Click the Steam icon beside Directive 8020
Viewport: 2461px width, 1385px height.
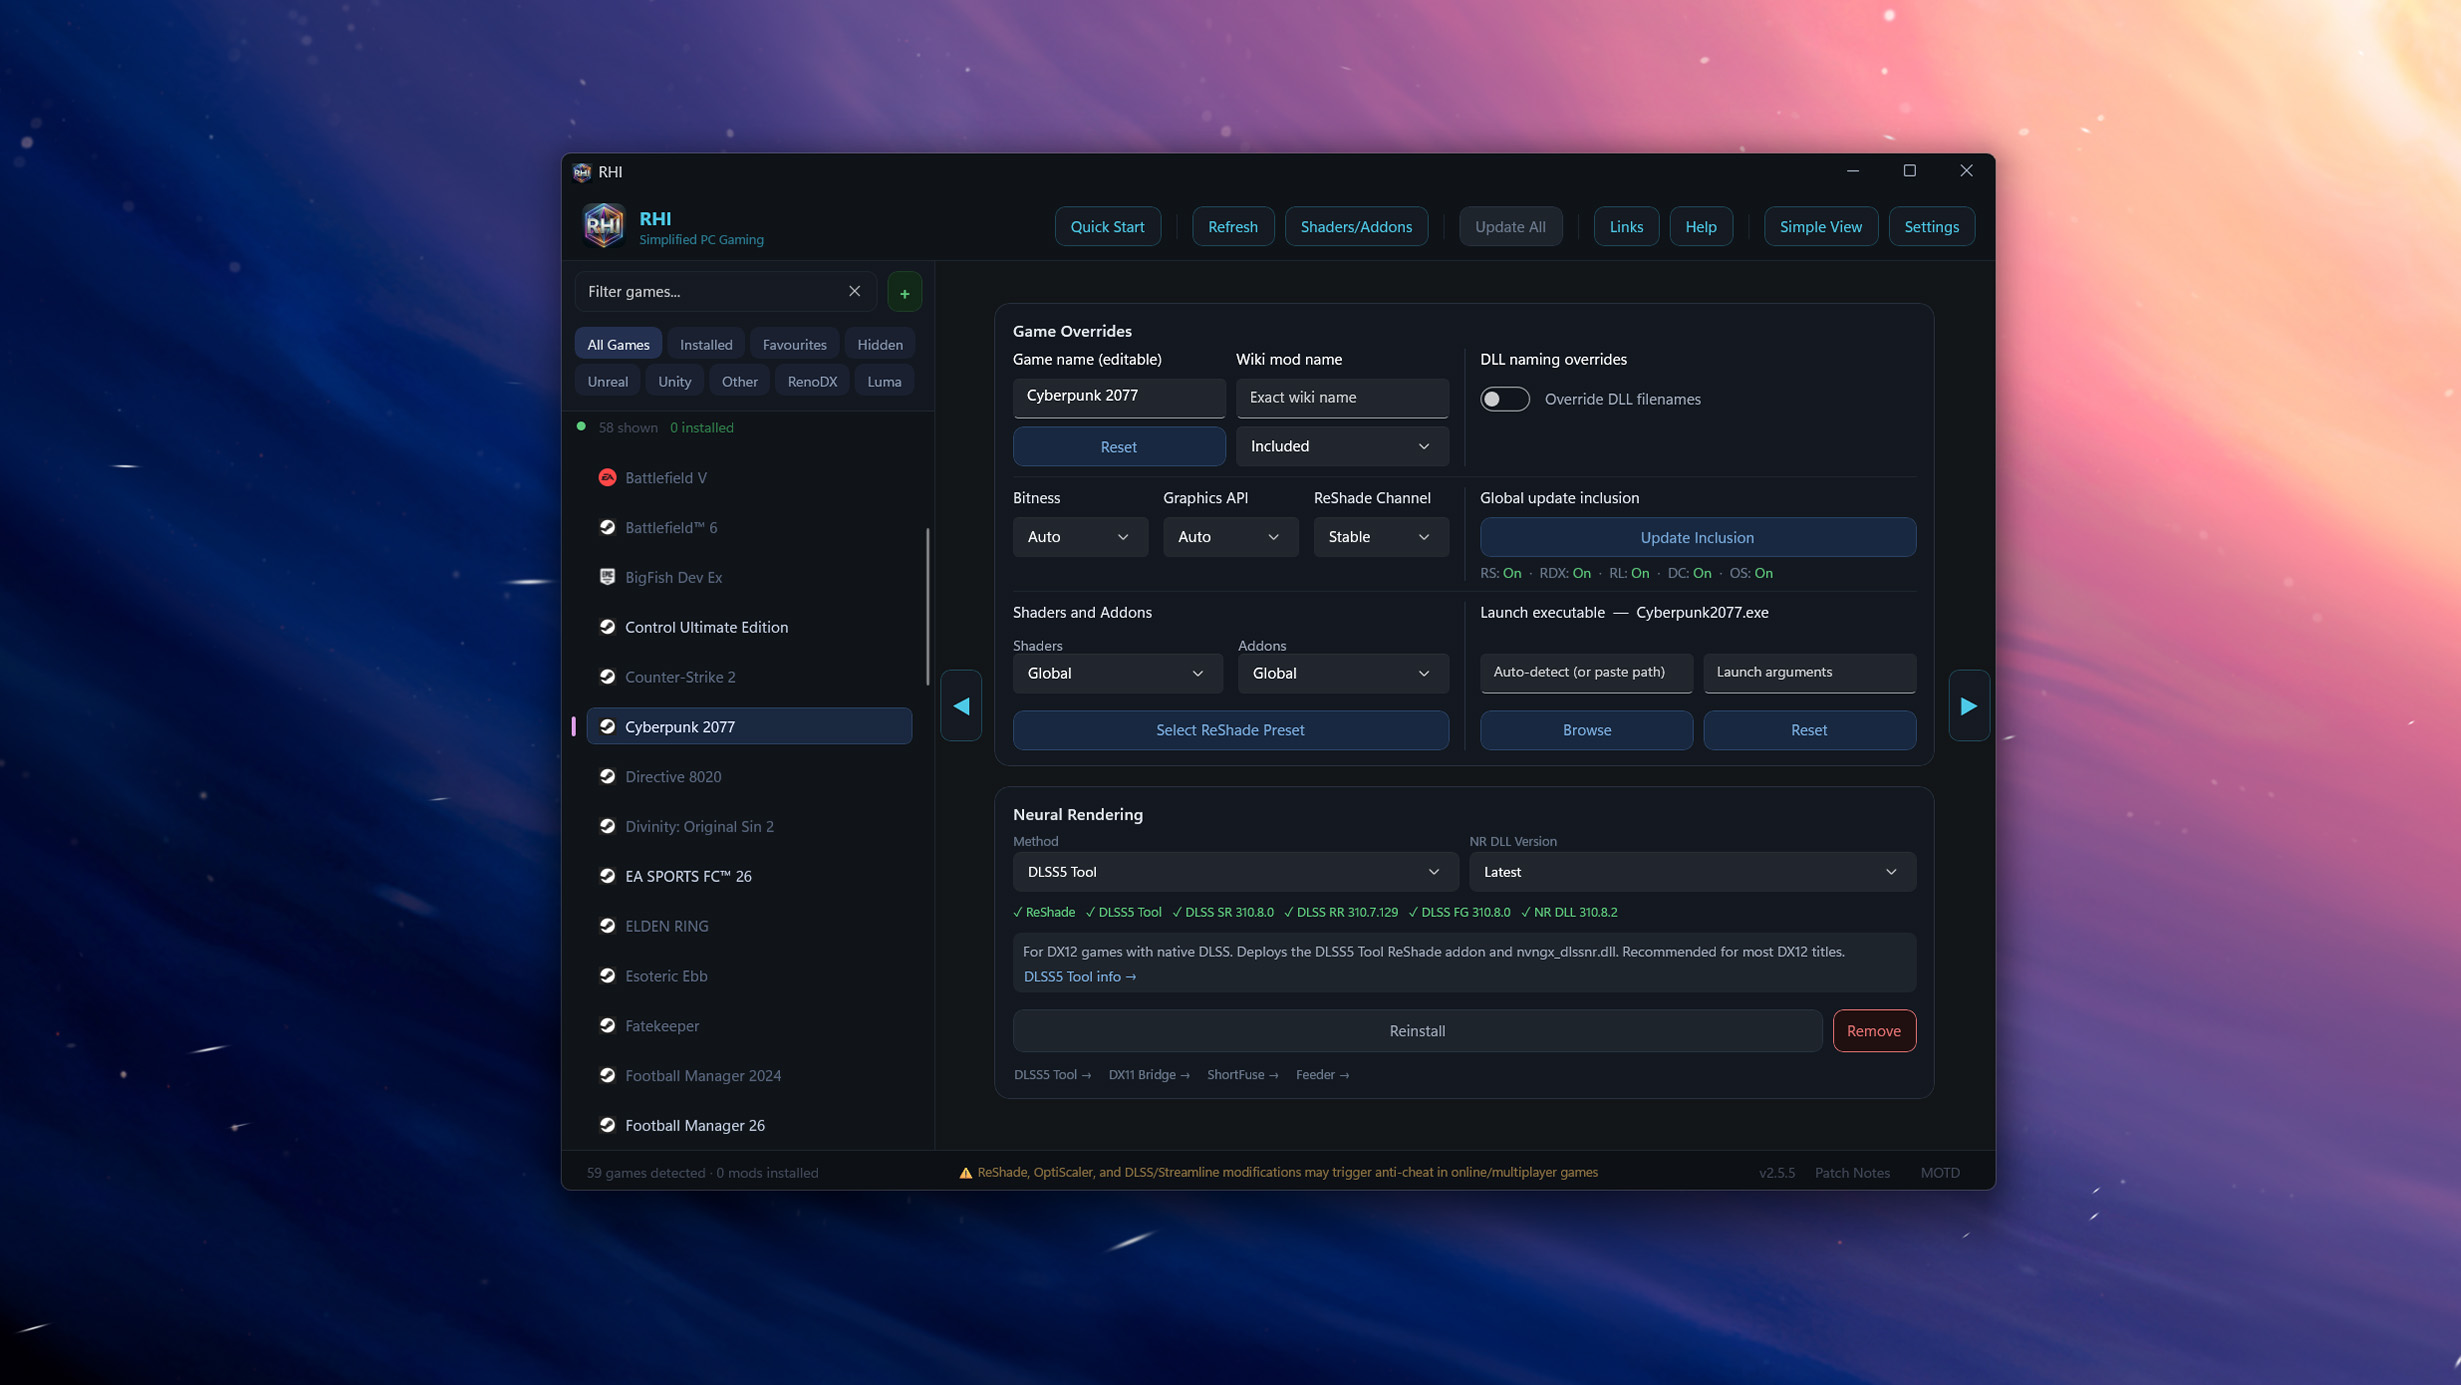[x=607, y=776]
